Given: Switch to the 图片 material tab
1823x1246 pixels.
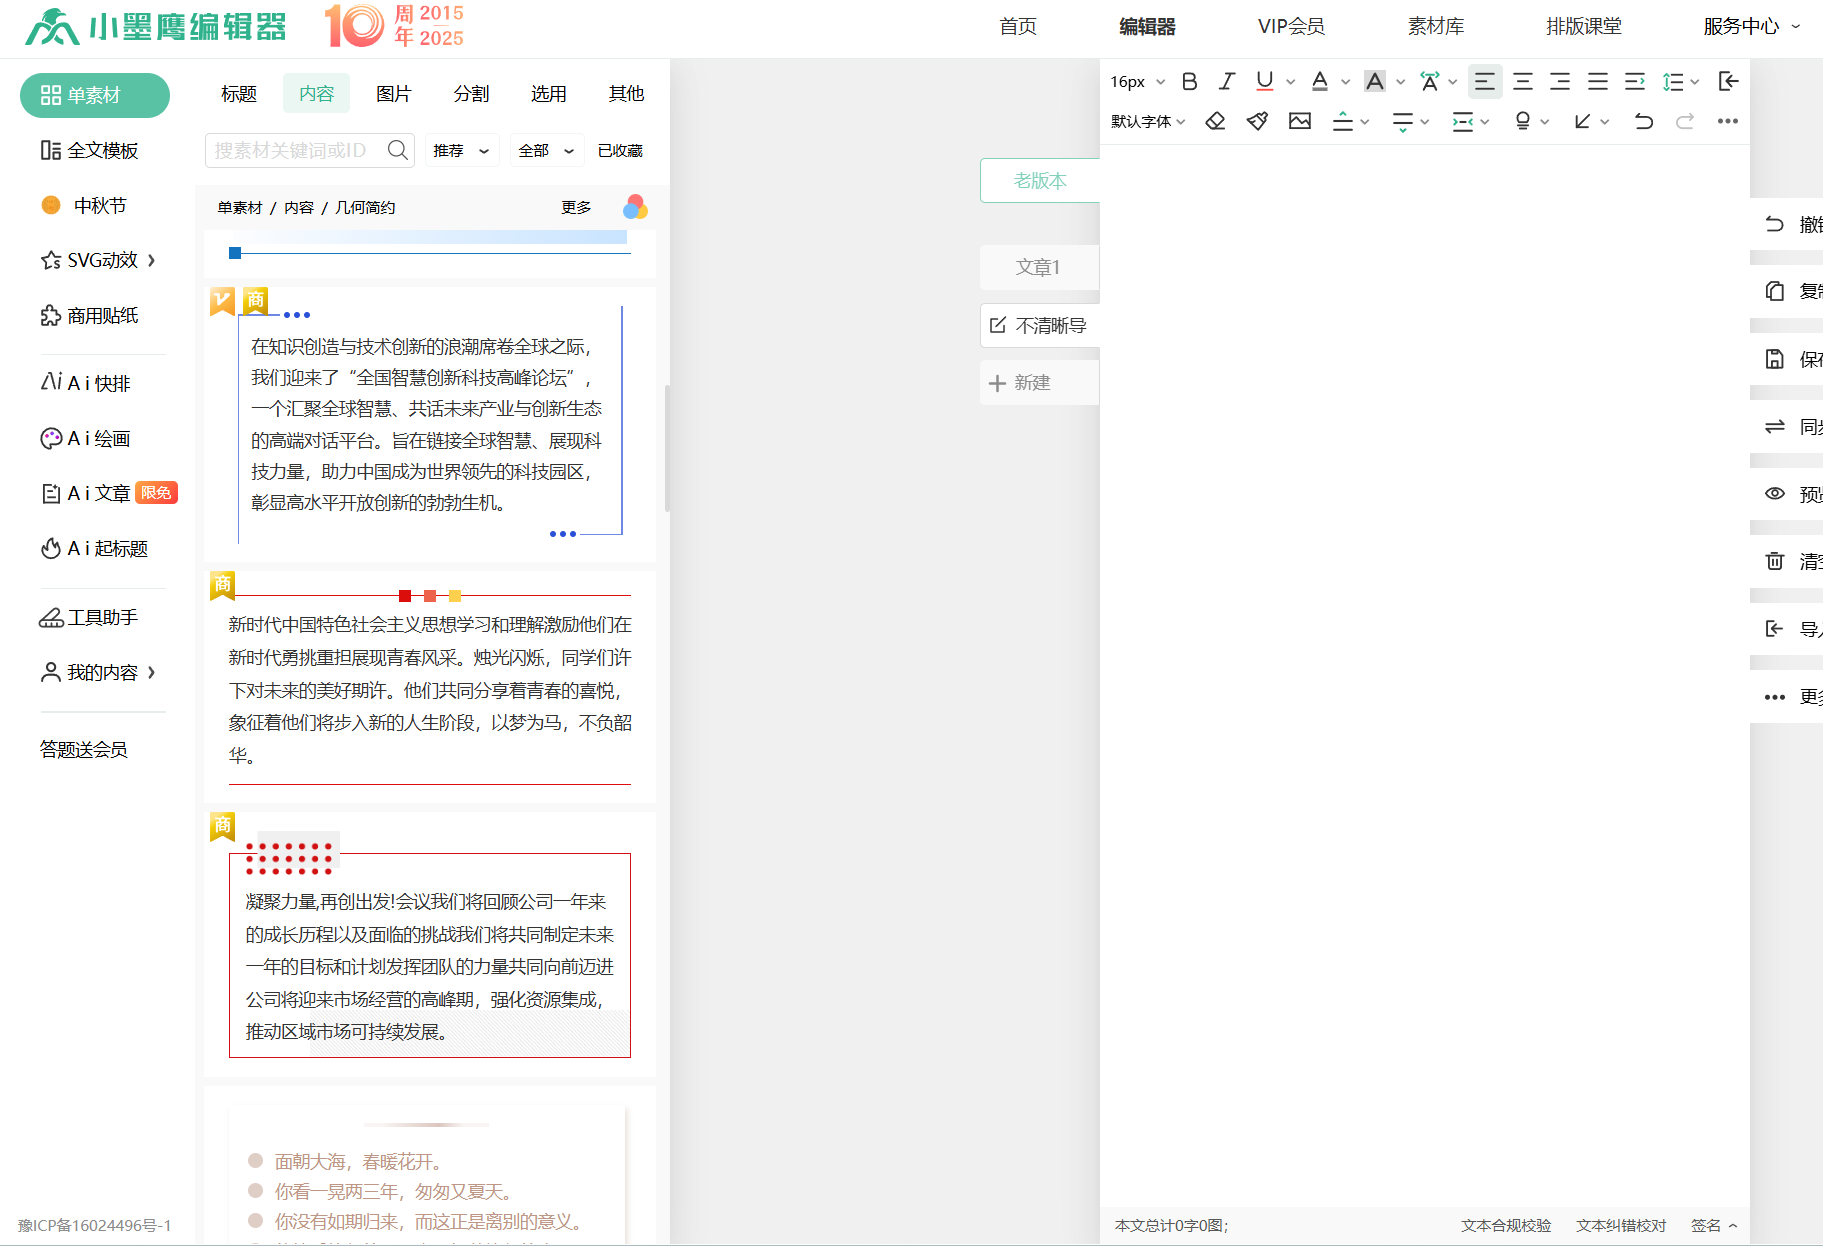Looking at the screenshot, I should click(393, 93).
